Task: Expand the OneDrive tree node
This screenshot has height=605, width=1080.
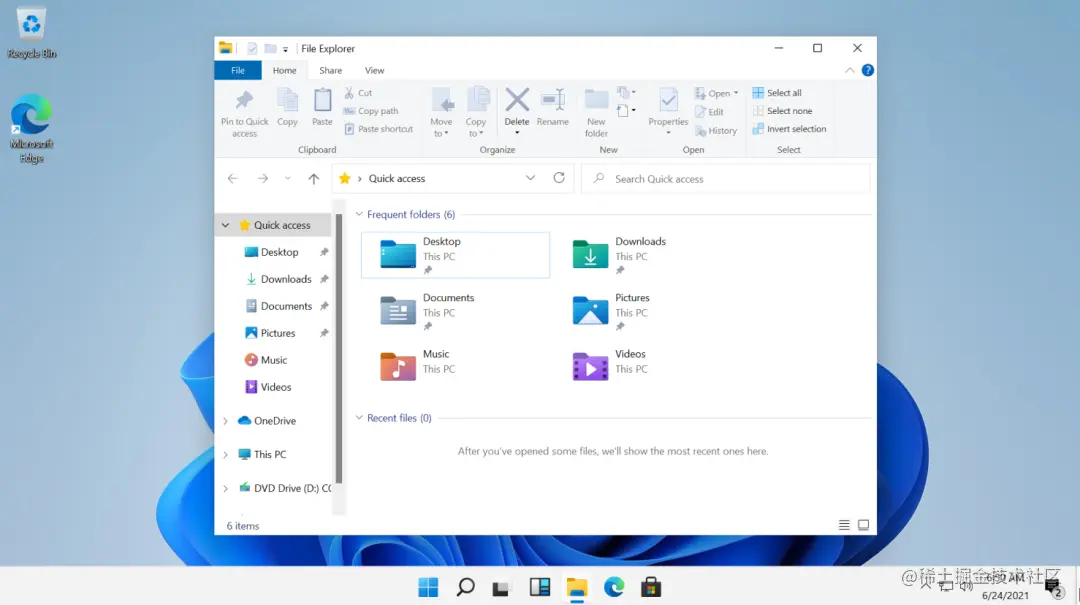Action: 225,421
